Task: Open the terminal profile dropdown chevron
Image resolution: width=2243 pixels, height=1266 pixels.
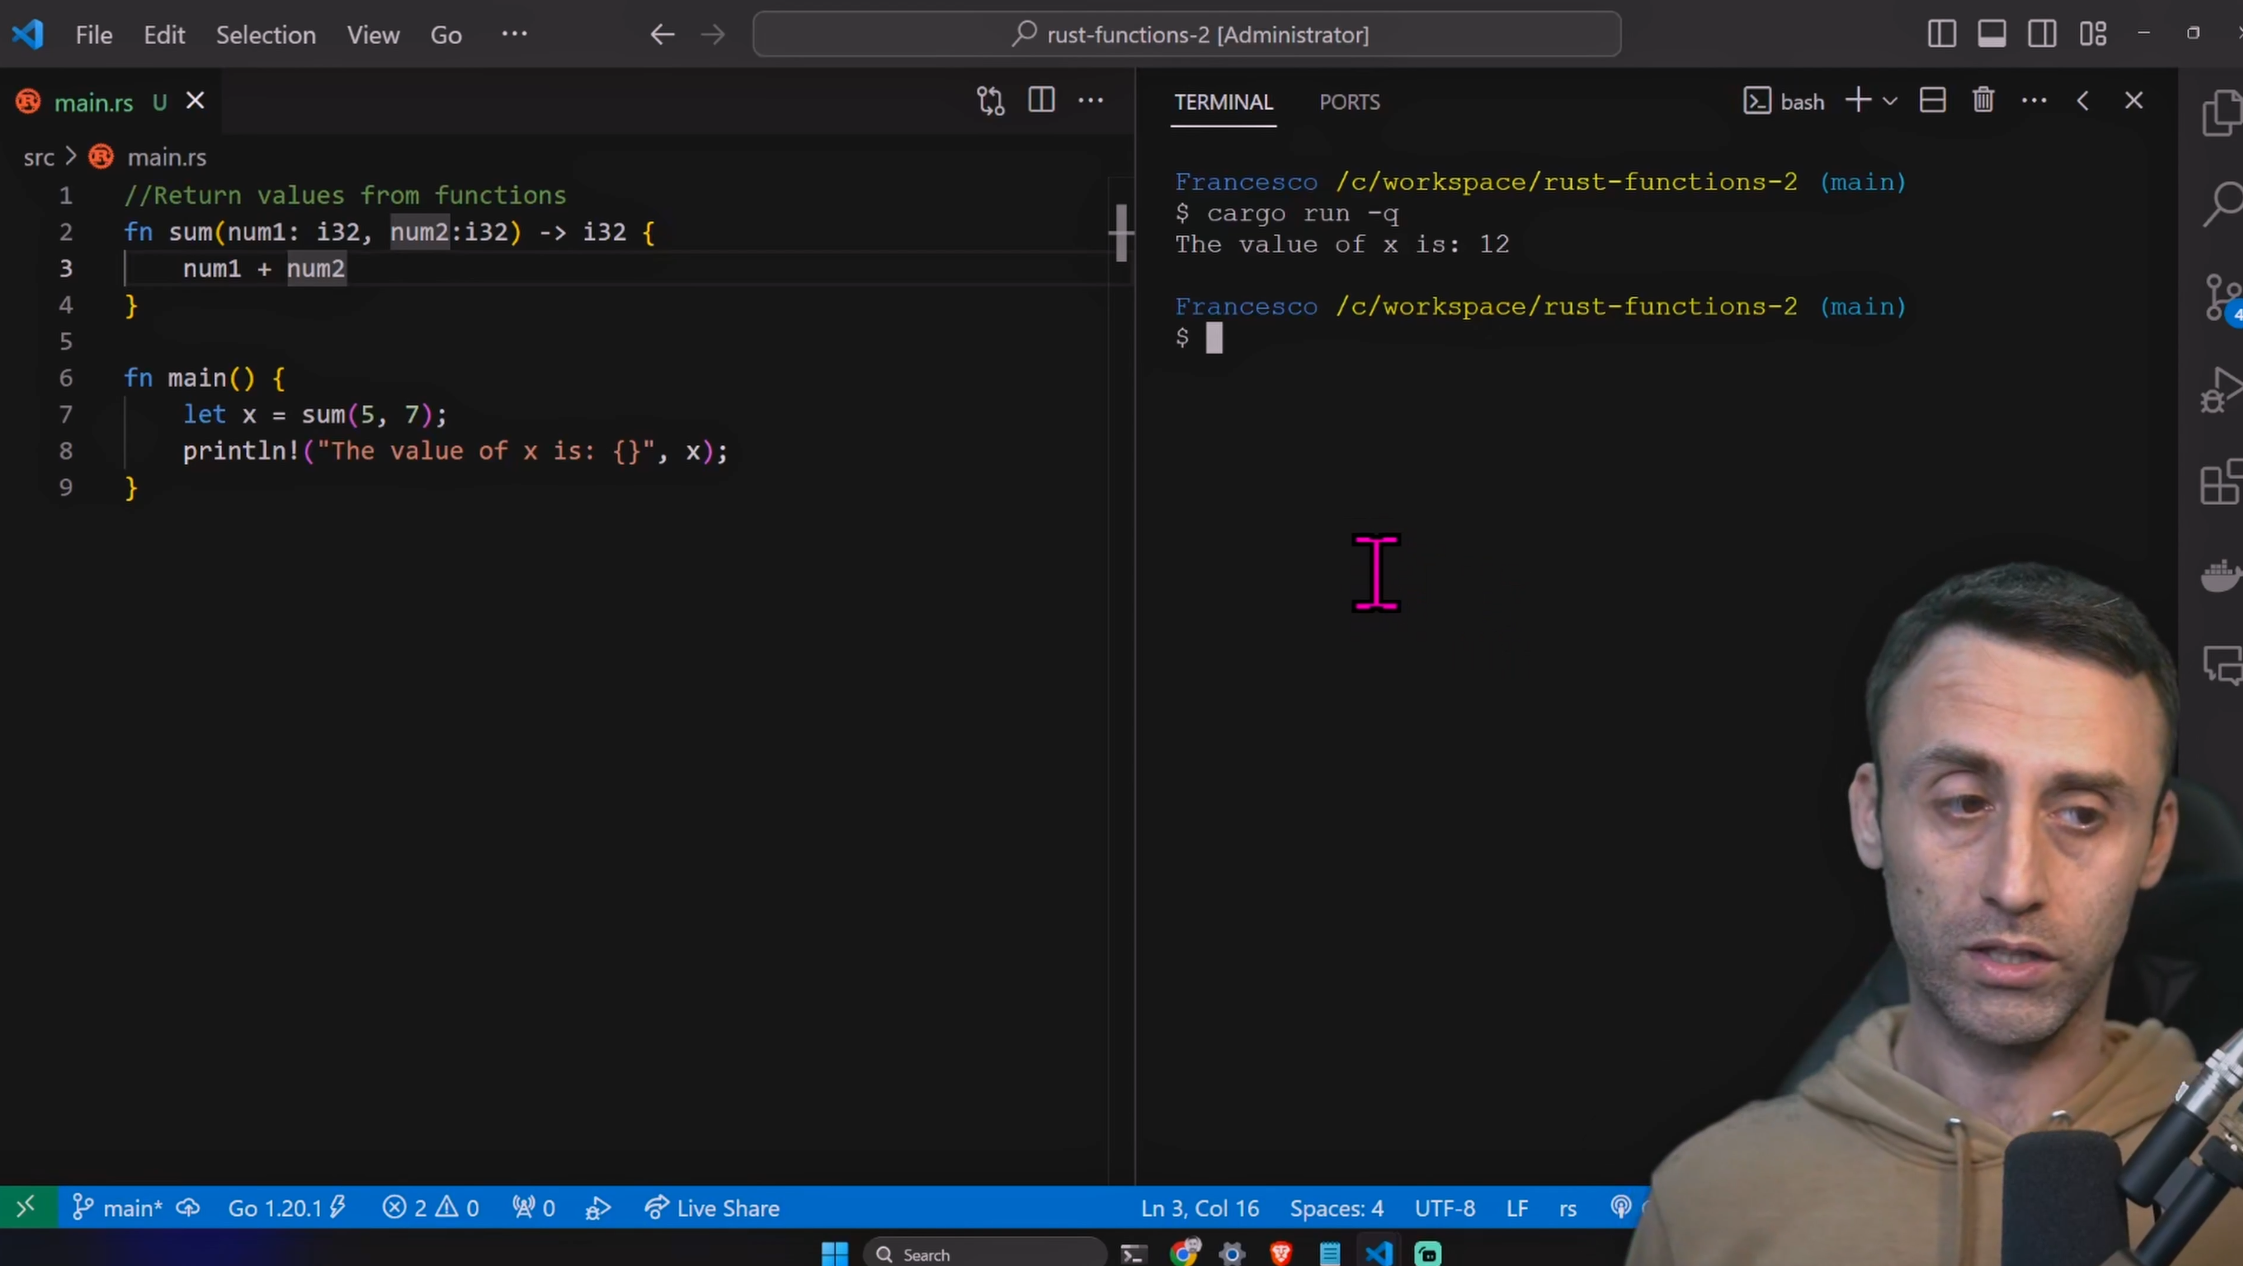Action: point(1889,102)
